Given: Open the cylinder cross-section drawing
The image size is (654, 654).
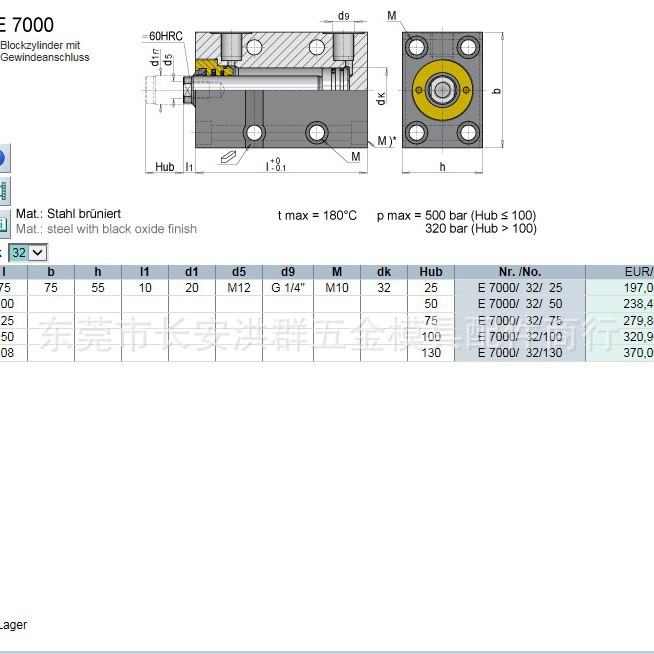Looking at the screenshot, I should [x=275, y=95].
